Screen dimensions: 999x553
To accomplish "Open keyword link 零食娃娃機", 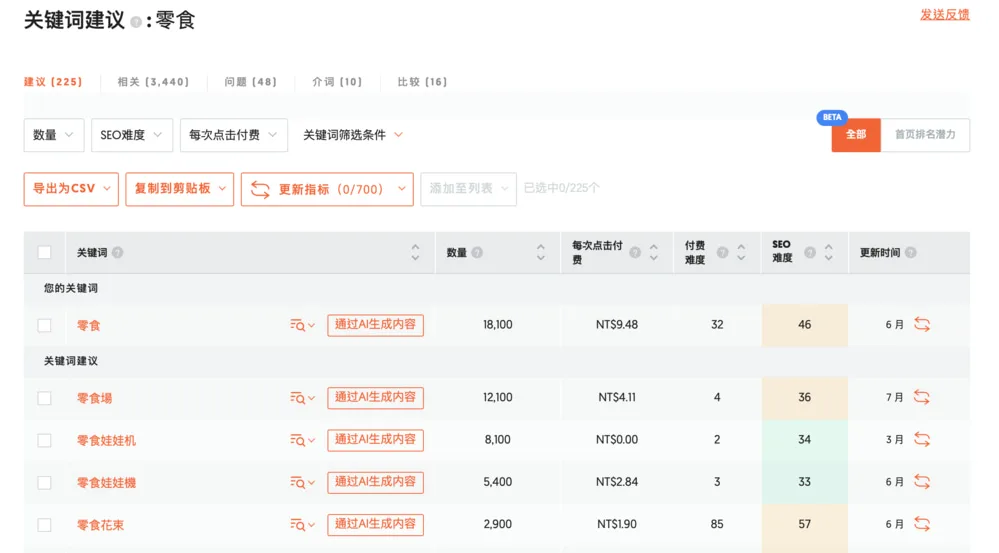I will click(106, 483).
